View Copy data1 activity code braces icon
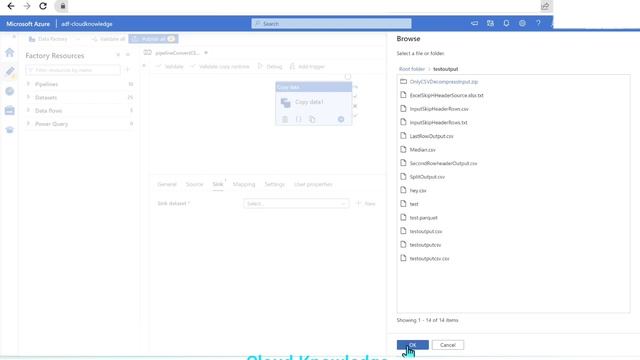 [x=298, y=119]
